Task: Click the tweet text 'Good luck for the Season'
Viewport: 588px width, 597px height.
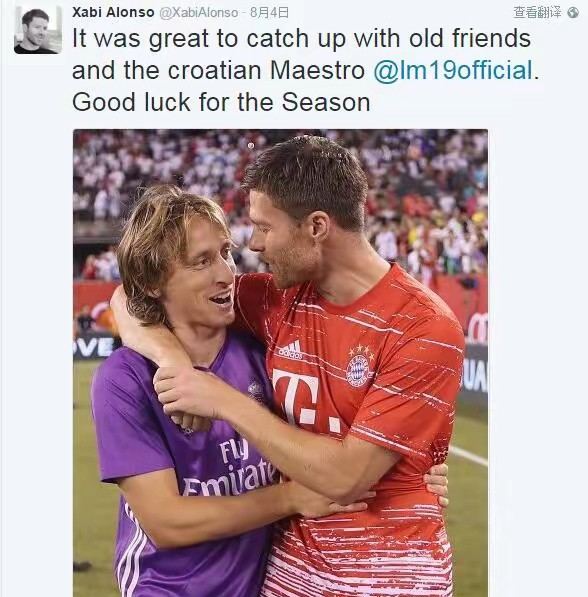Action: 221,102
